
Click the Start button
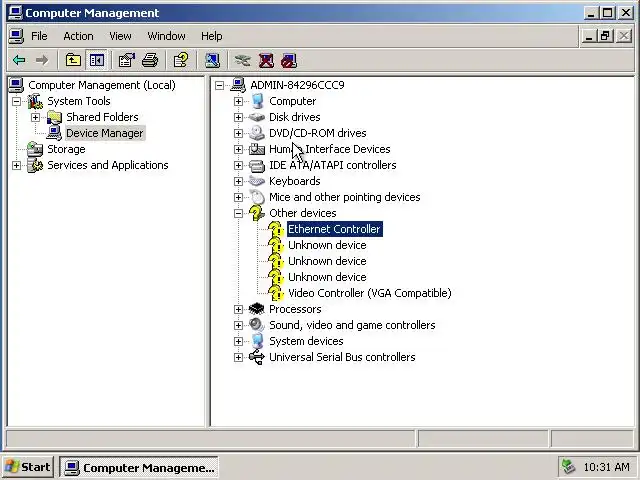click(27, 467)
